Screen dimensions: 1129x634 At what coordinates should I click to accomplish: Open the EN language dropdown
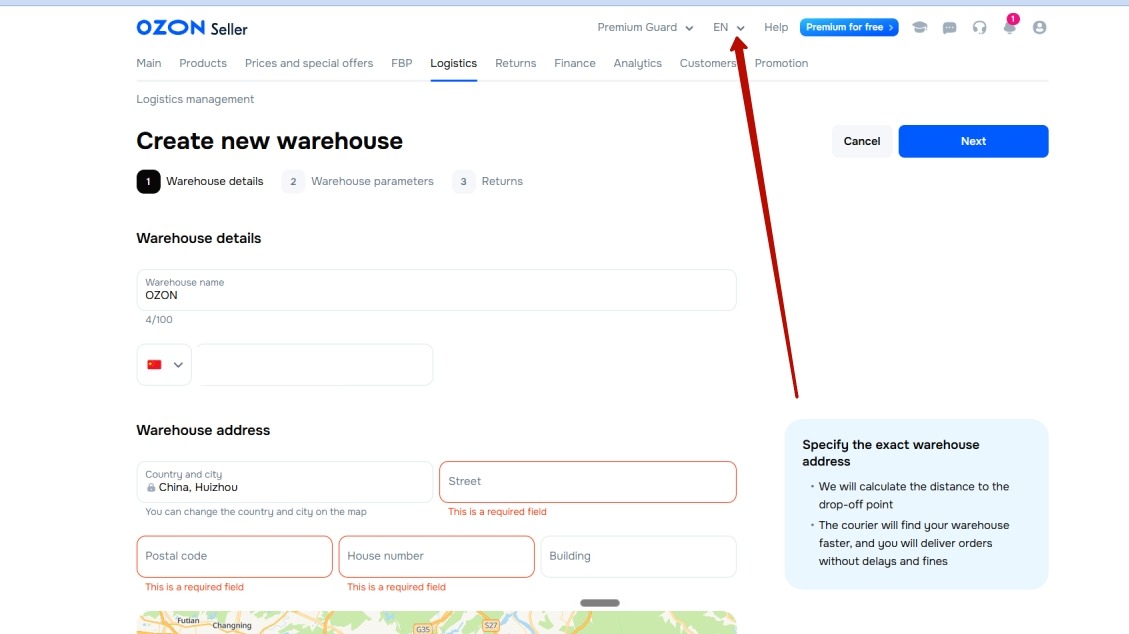pos(729,27)
